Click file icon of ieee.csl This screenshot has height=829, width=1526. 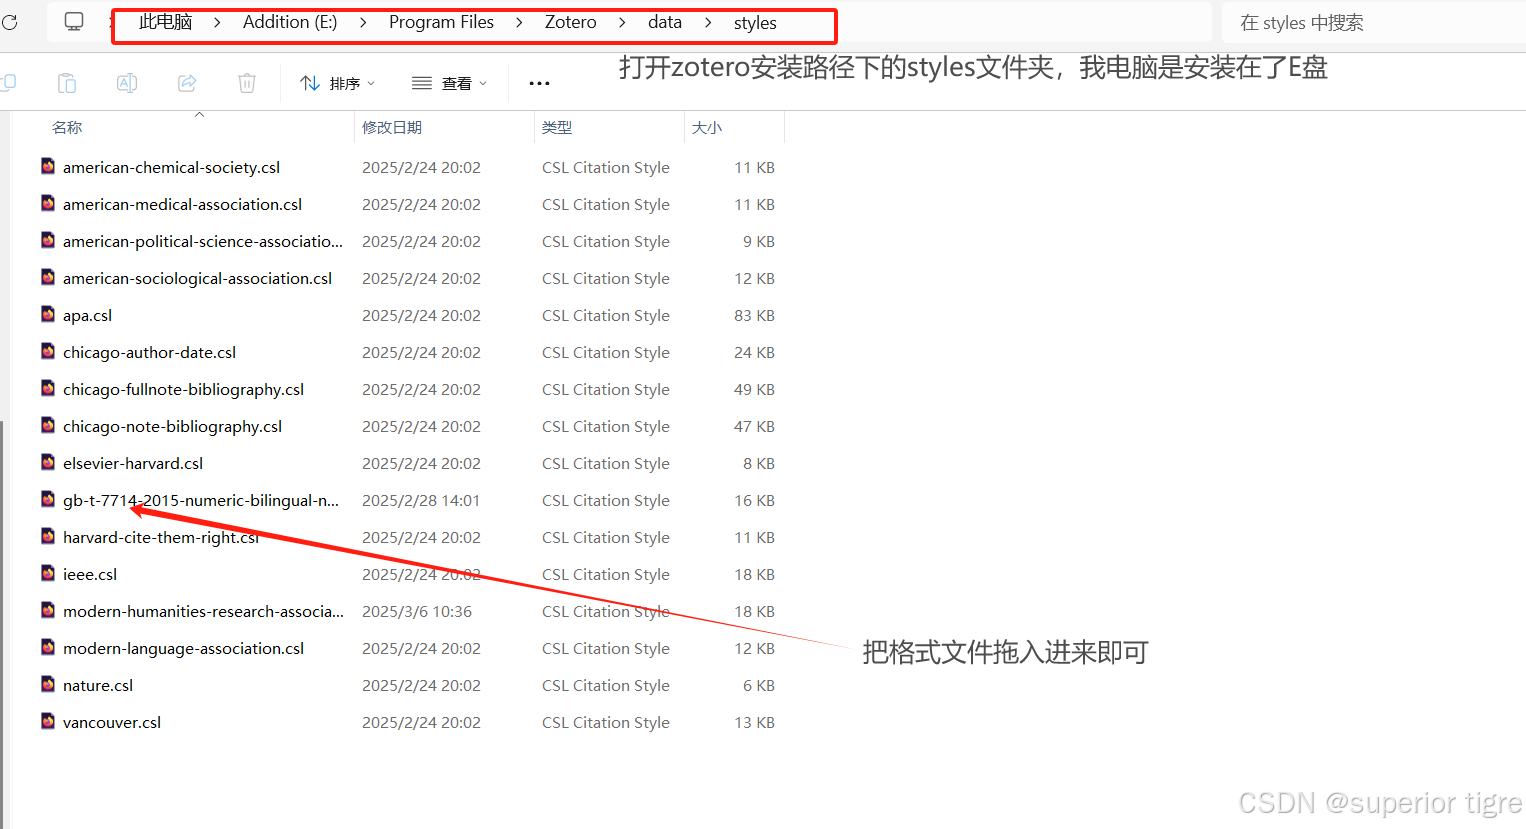click(x=48, y=573)
